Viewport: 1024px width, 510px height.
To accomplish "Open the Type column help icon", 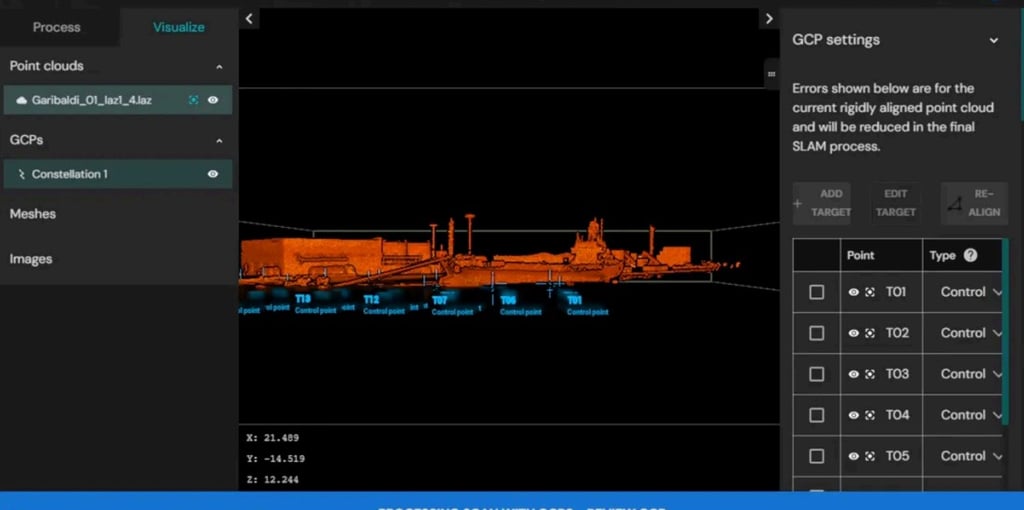I will [970, 256].
